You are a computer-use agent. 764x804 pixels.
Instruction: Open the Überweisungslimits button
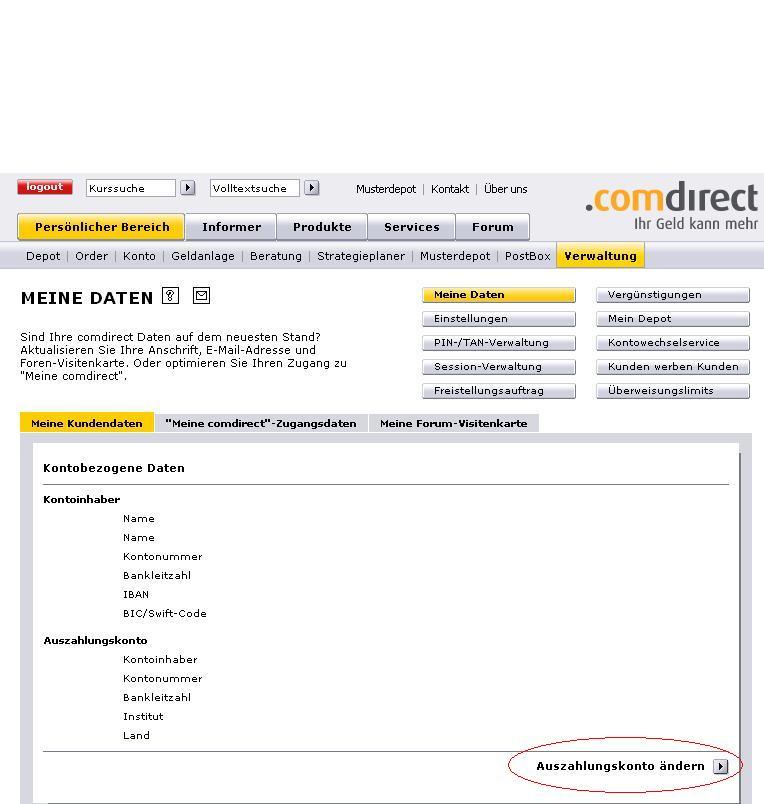(673, 391)
